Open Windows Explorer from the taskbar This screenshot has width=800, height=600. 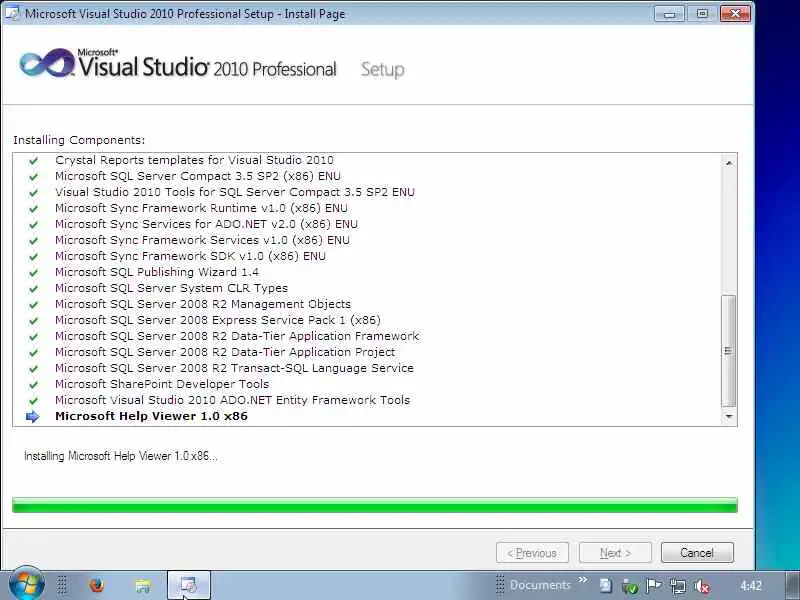coord(143,585)
